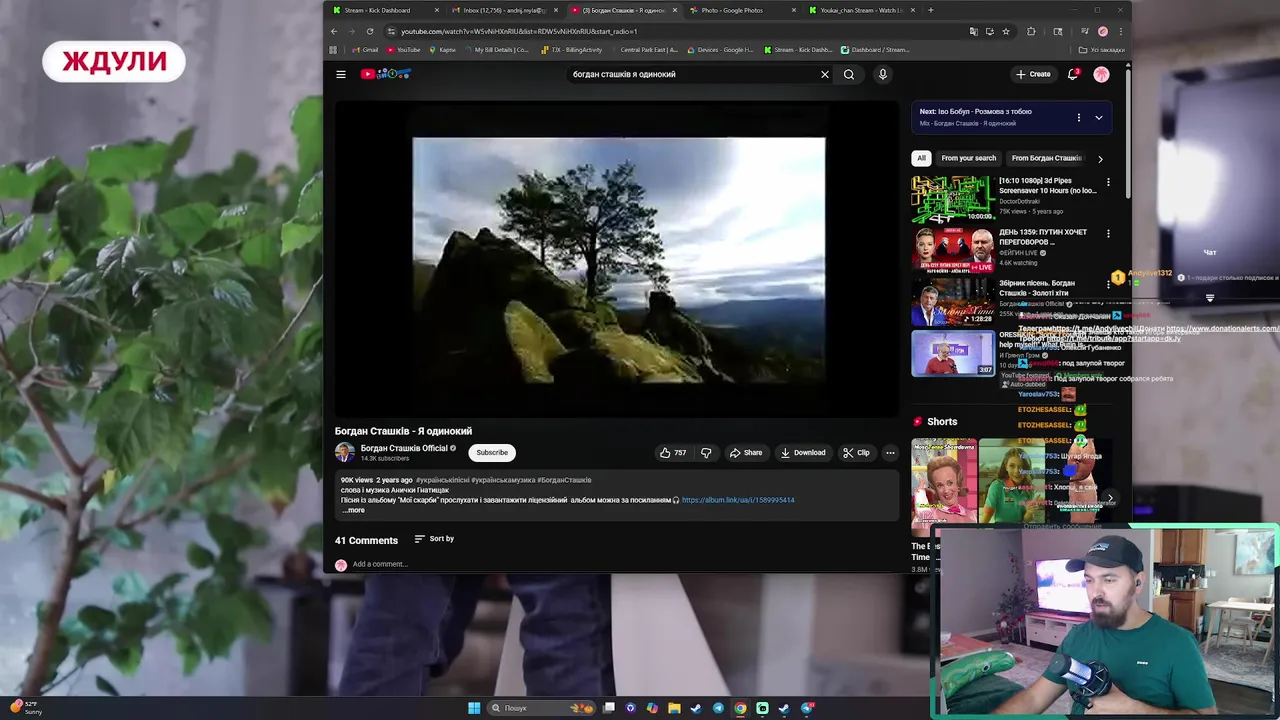Subscribe to Богдан Сташків Official
Image resolution: width=1280 pixels, height=720 pixels.
[492, 453]
